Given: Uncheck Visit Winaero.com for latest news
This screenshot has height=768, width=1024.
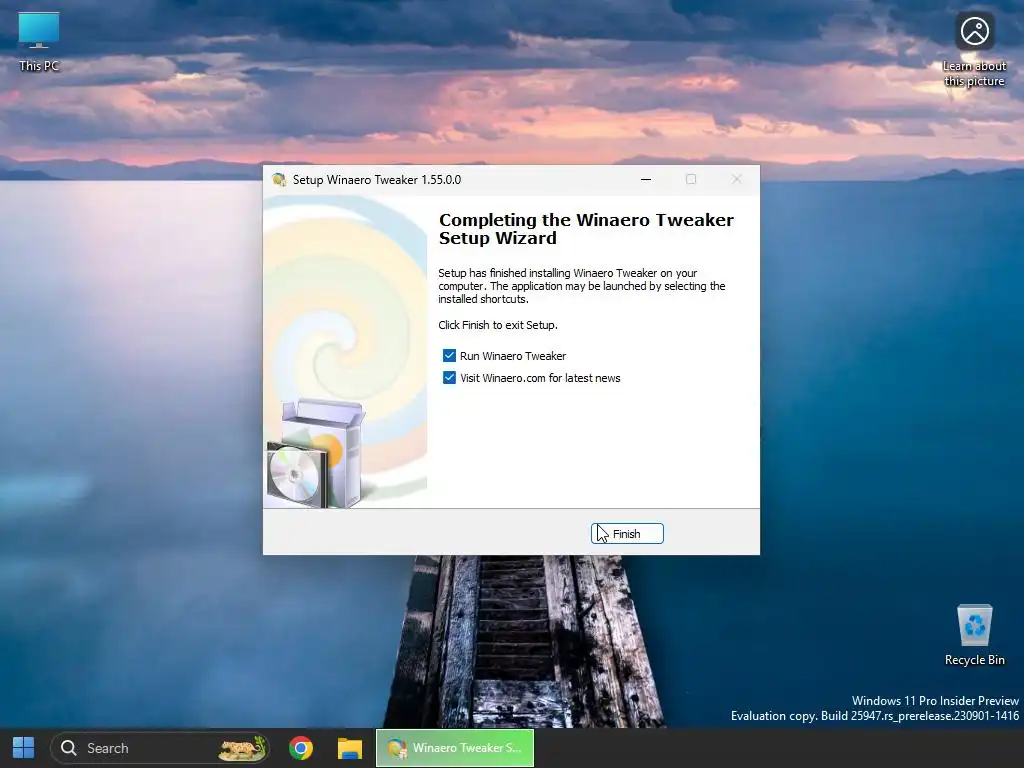Looking at the screenshot, I should click(x=449, y=378).
